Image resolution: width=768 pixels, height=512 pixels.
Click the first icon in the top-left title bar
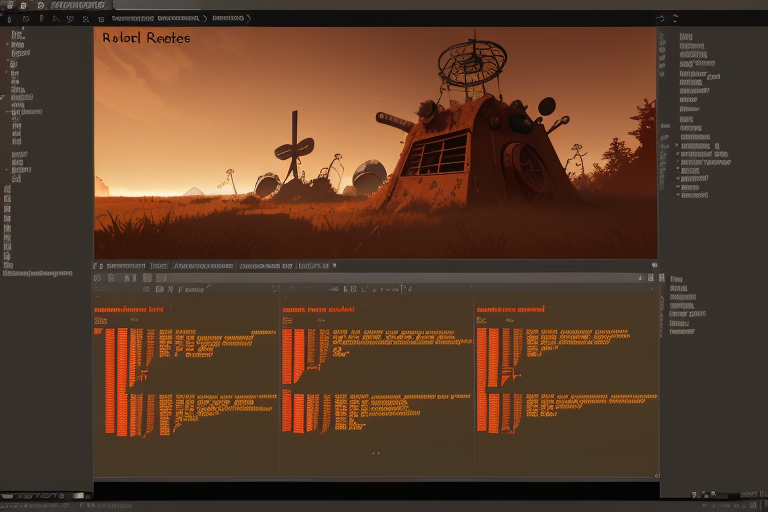[9, 5]
